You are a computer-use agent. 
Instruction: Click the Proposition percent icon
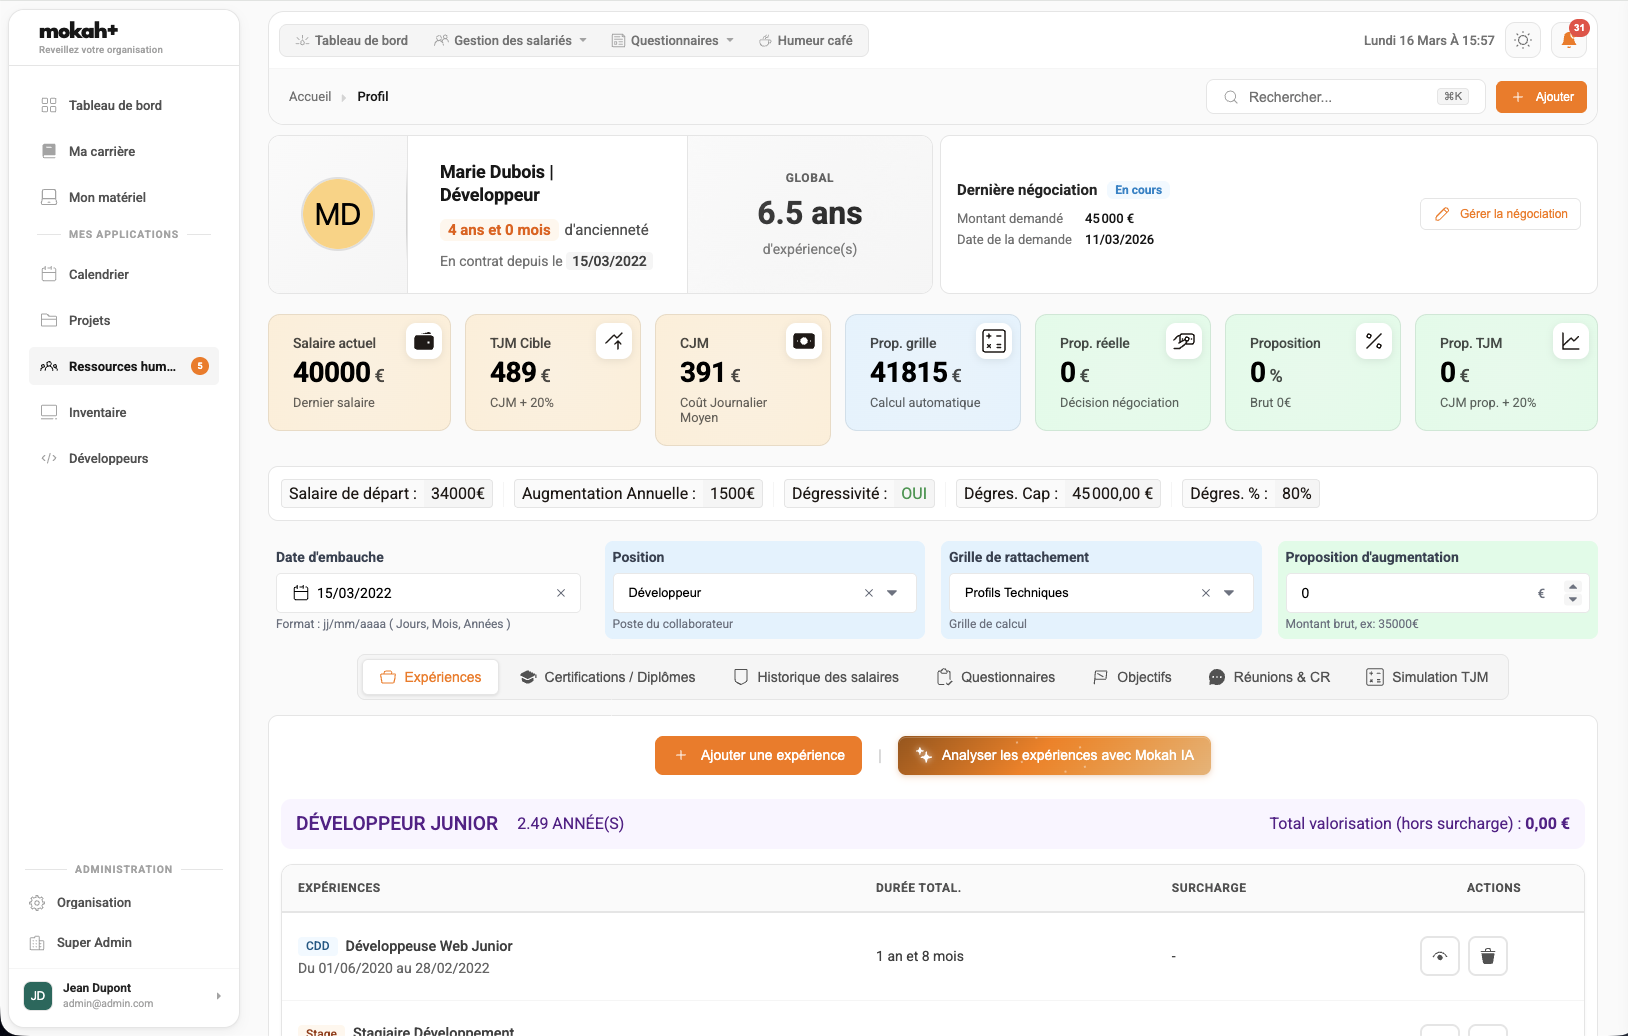[x=1374, y=341]
